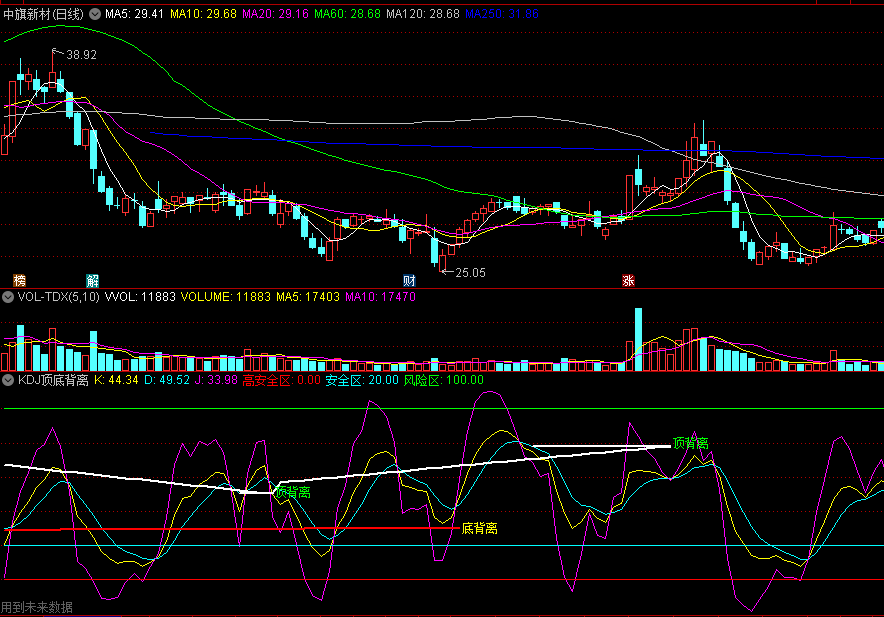Click the tallest cyan volume bar

click(638, 340)
